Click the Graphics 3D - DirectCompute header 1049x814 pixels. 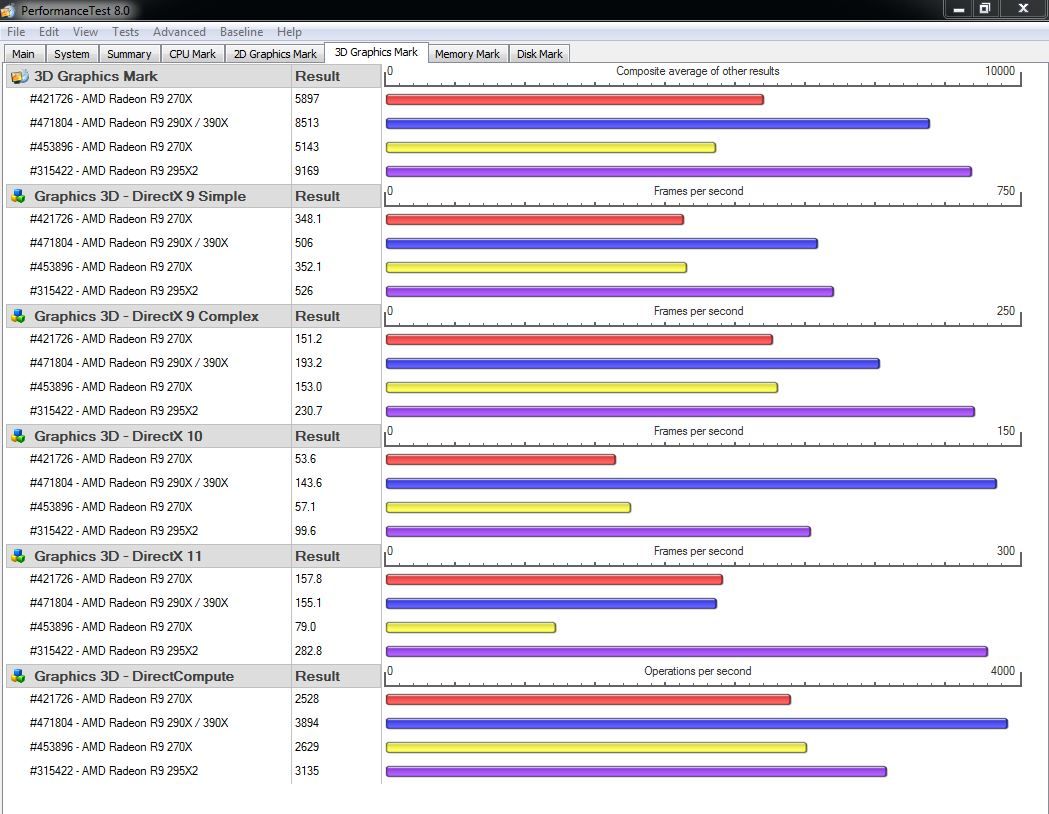pos(149,676)
